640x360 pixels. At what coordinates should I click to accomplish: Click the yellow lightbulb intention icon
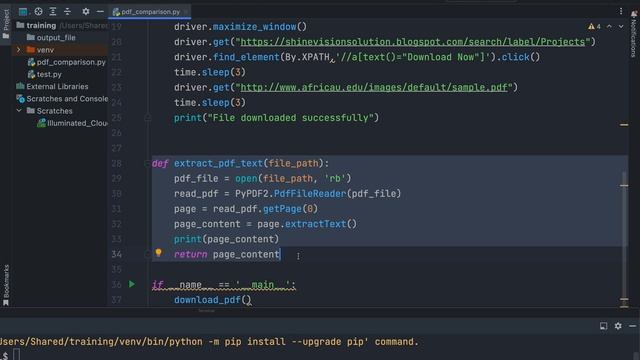tap(158, 253)
